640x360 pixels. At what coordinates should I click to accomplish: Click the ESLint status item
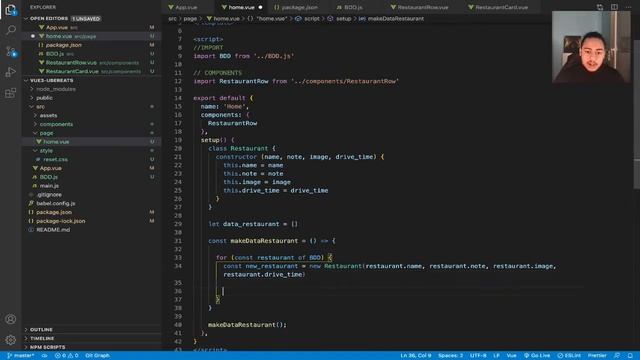(569, 356)
